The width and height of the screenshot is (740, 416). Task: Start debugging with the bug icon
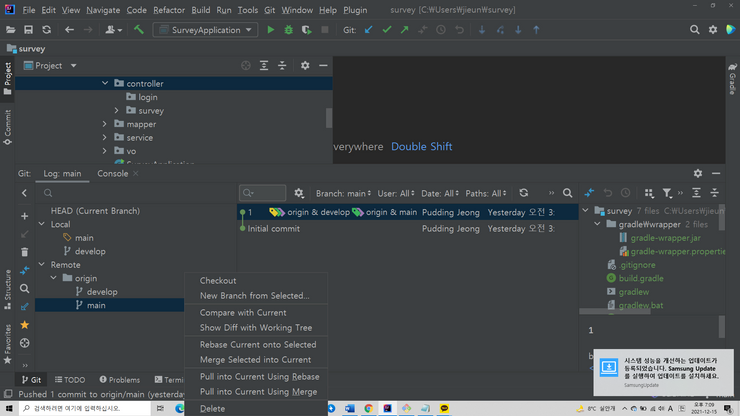pos(288,30)
